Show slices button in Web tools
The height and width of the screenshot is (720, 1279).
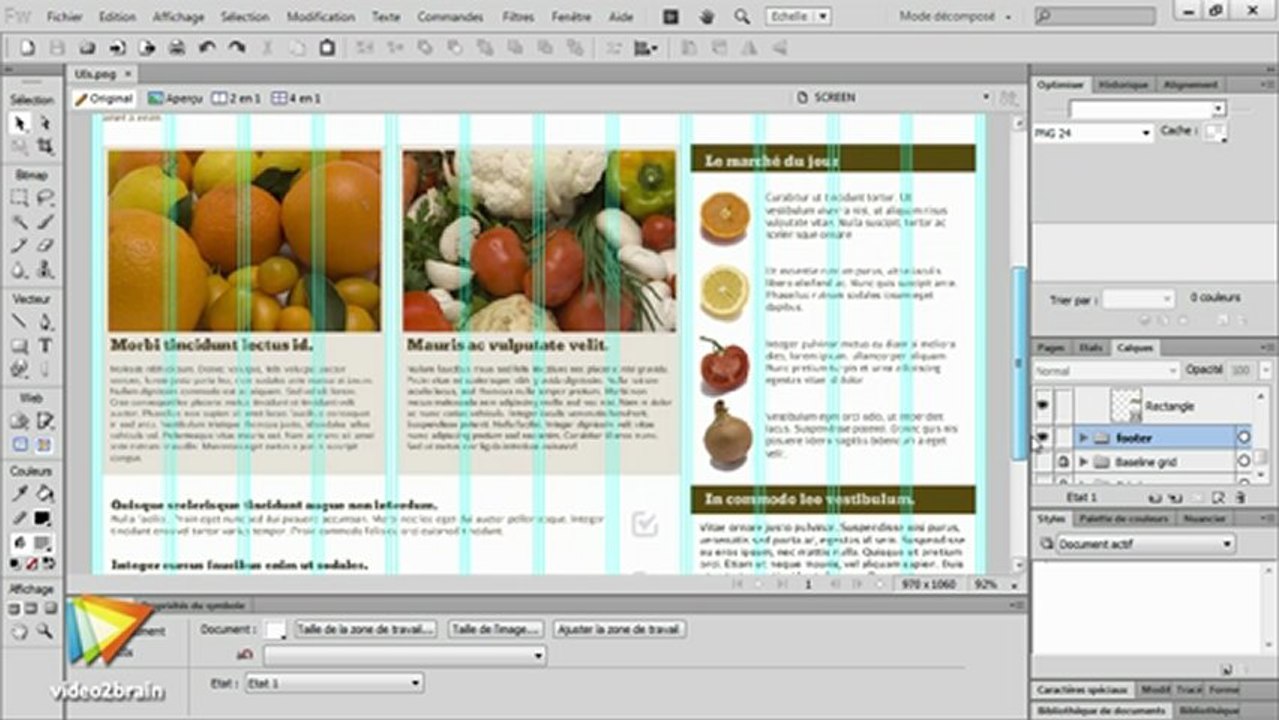[45, 445]
